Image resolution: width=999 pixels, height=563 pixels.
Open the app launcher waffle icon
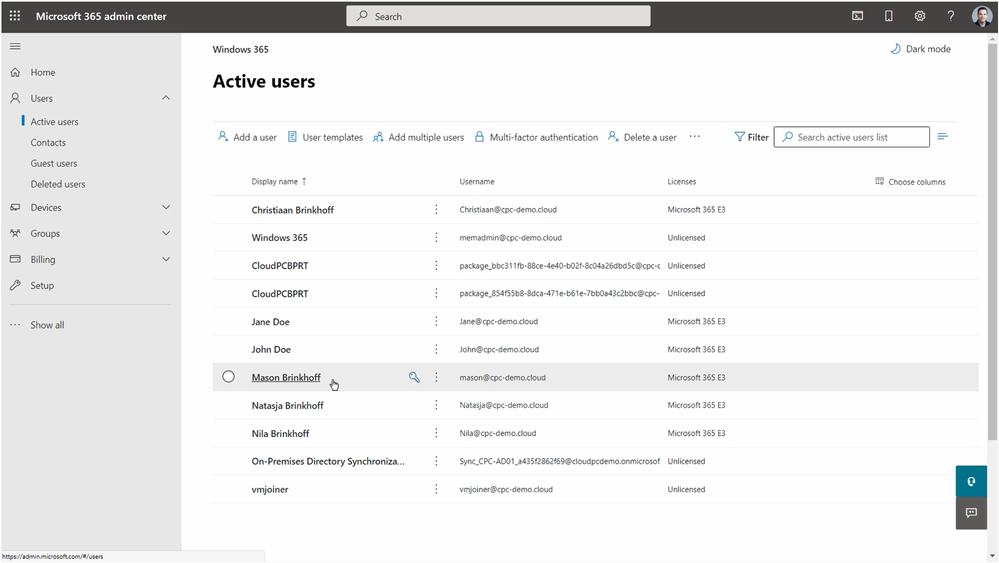point(15,16)
